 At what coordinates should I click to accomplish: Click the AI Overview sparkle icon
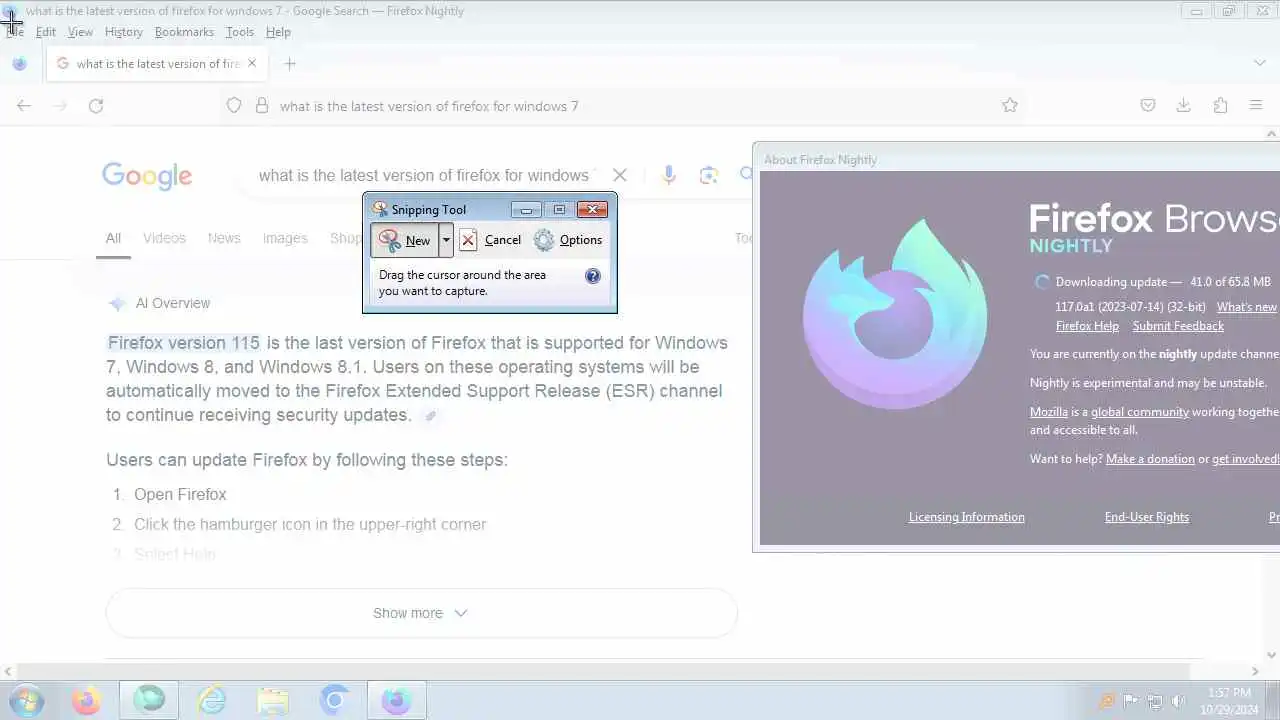pyautogui.click(x=117, y=303)
